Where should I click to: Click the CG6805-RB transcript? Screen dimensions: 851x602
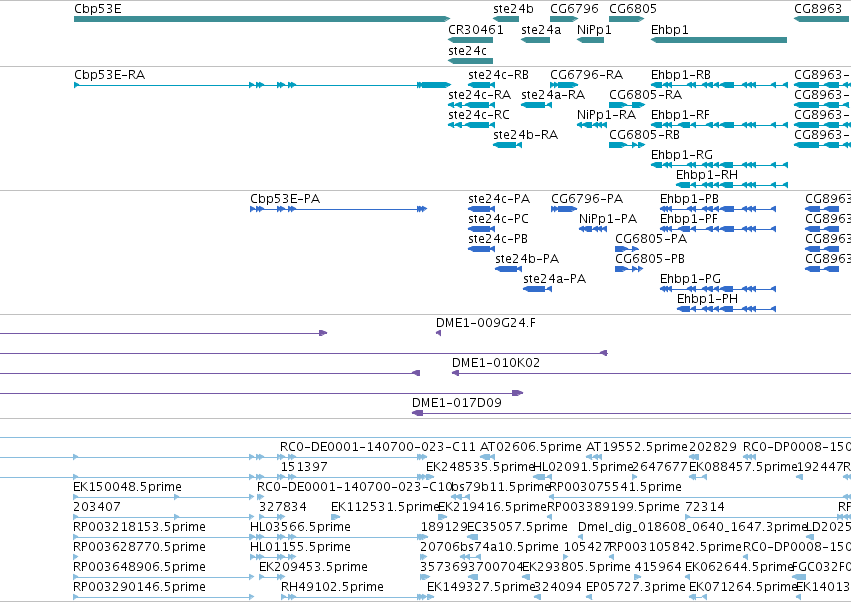click(x=627, y=145)
